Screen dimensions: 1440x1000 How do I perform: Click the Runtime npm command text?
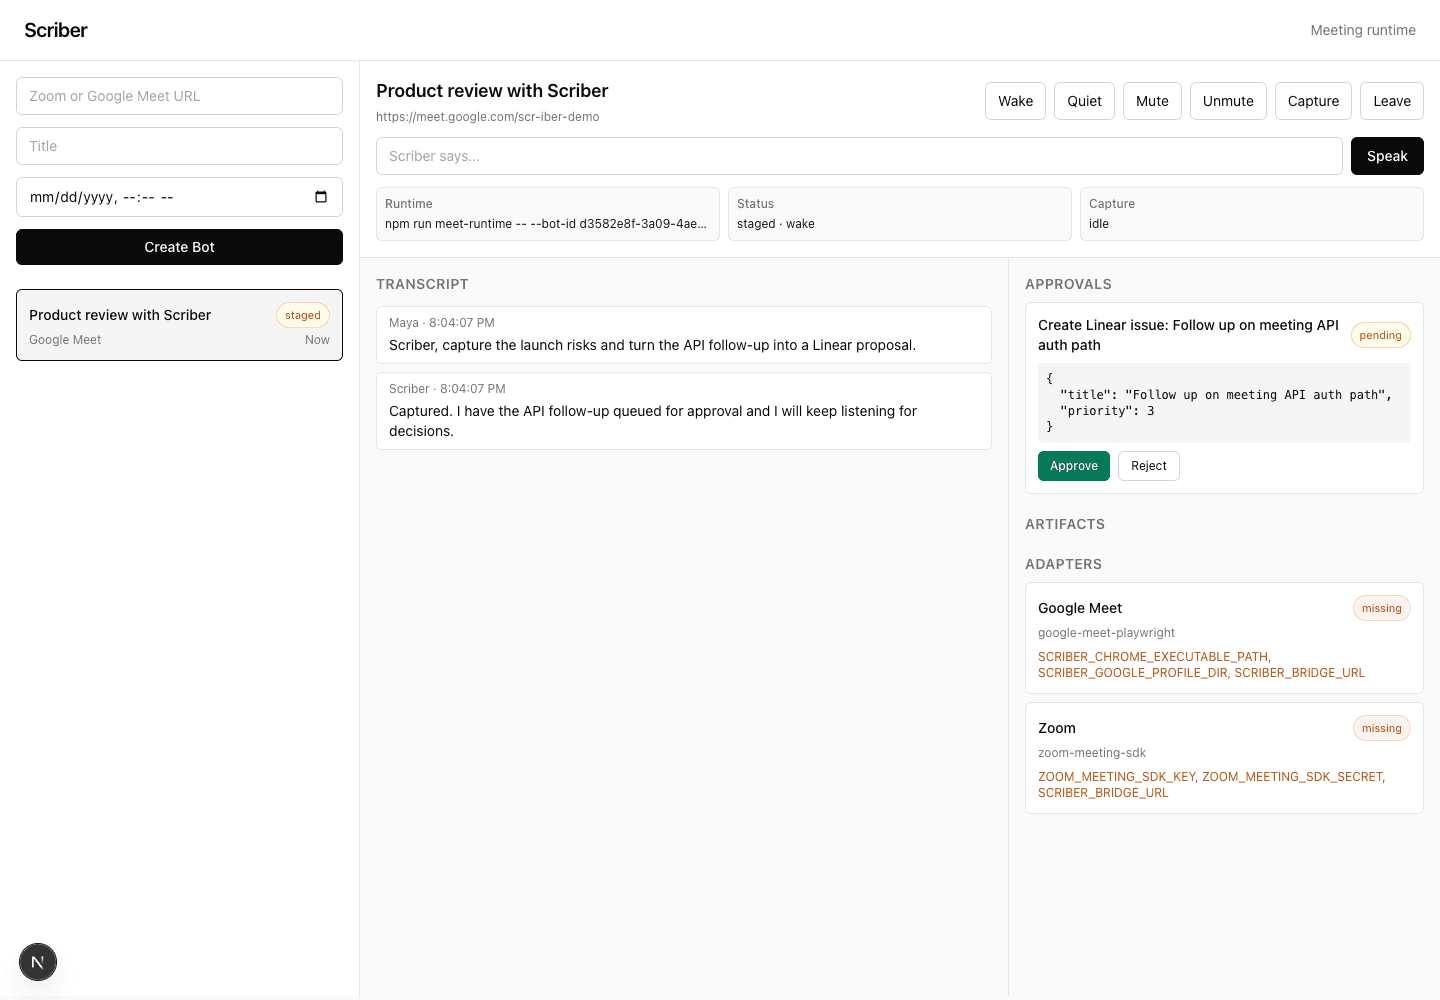click(546, 224)
